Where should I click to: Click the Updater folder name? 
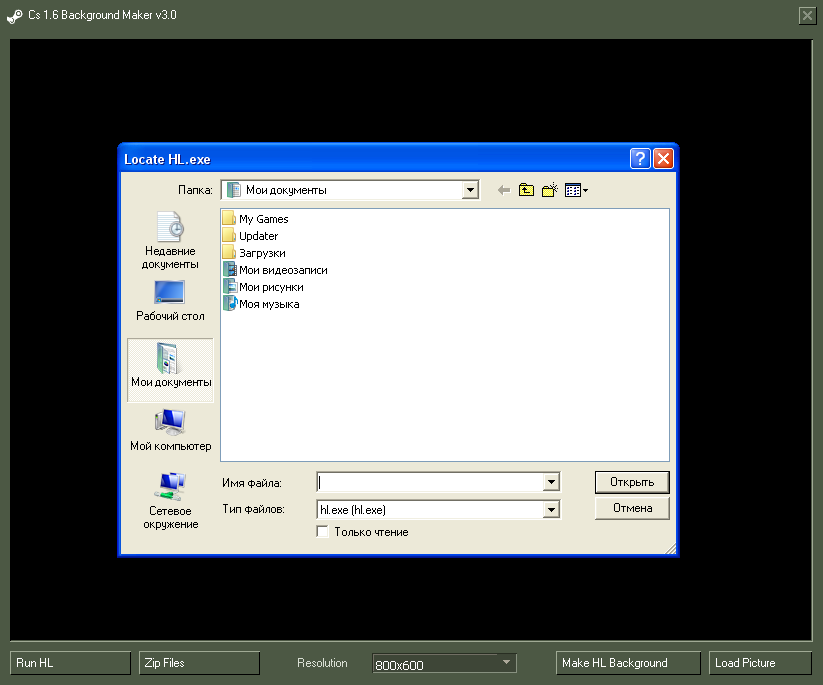click(x=258, y=236)
